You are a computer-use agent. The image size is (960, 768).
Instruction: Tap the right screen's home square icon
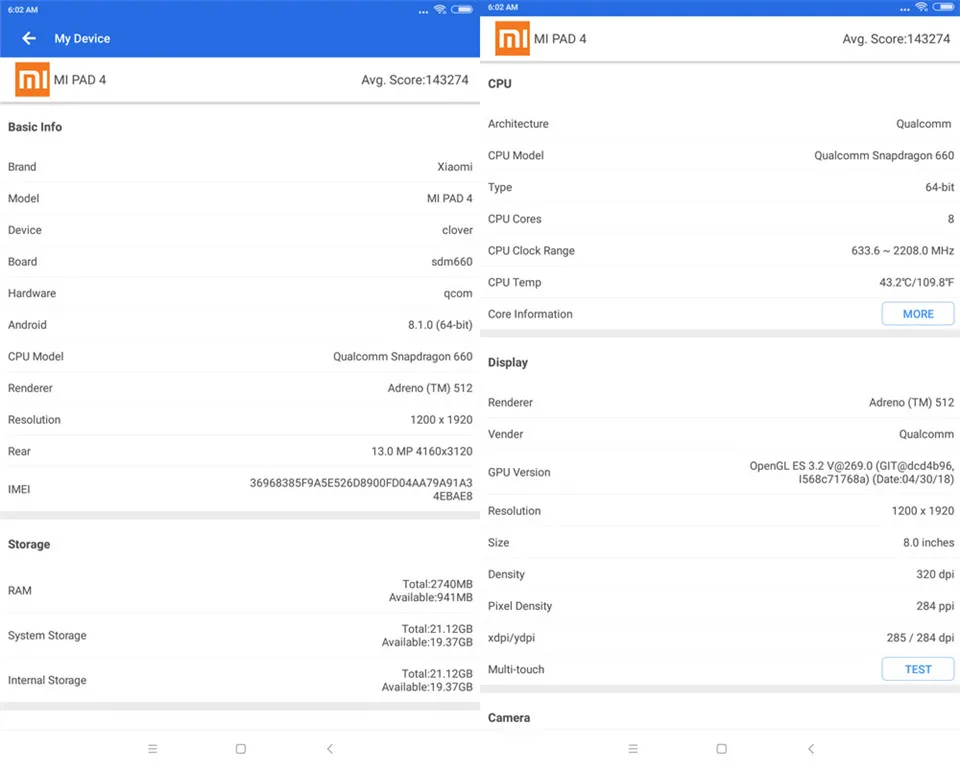[722, 748]
